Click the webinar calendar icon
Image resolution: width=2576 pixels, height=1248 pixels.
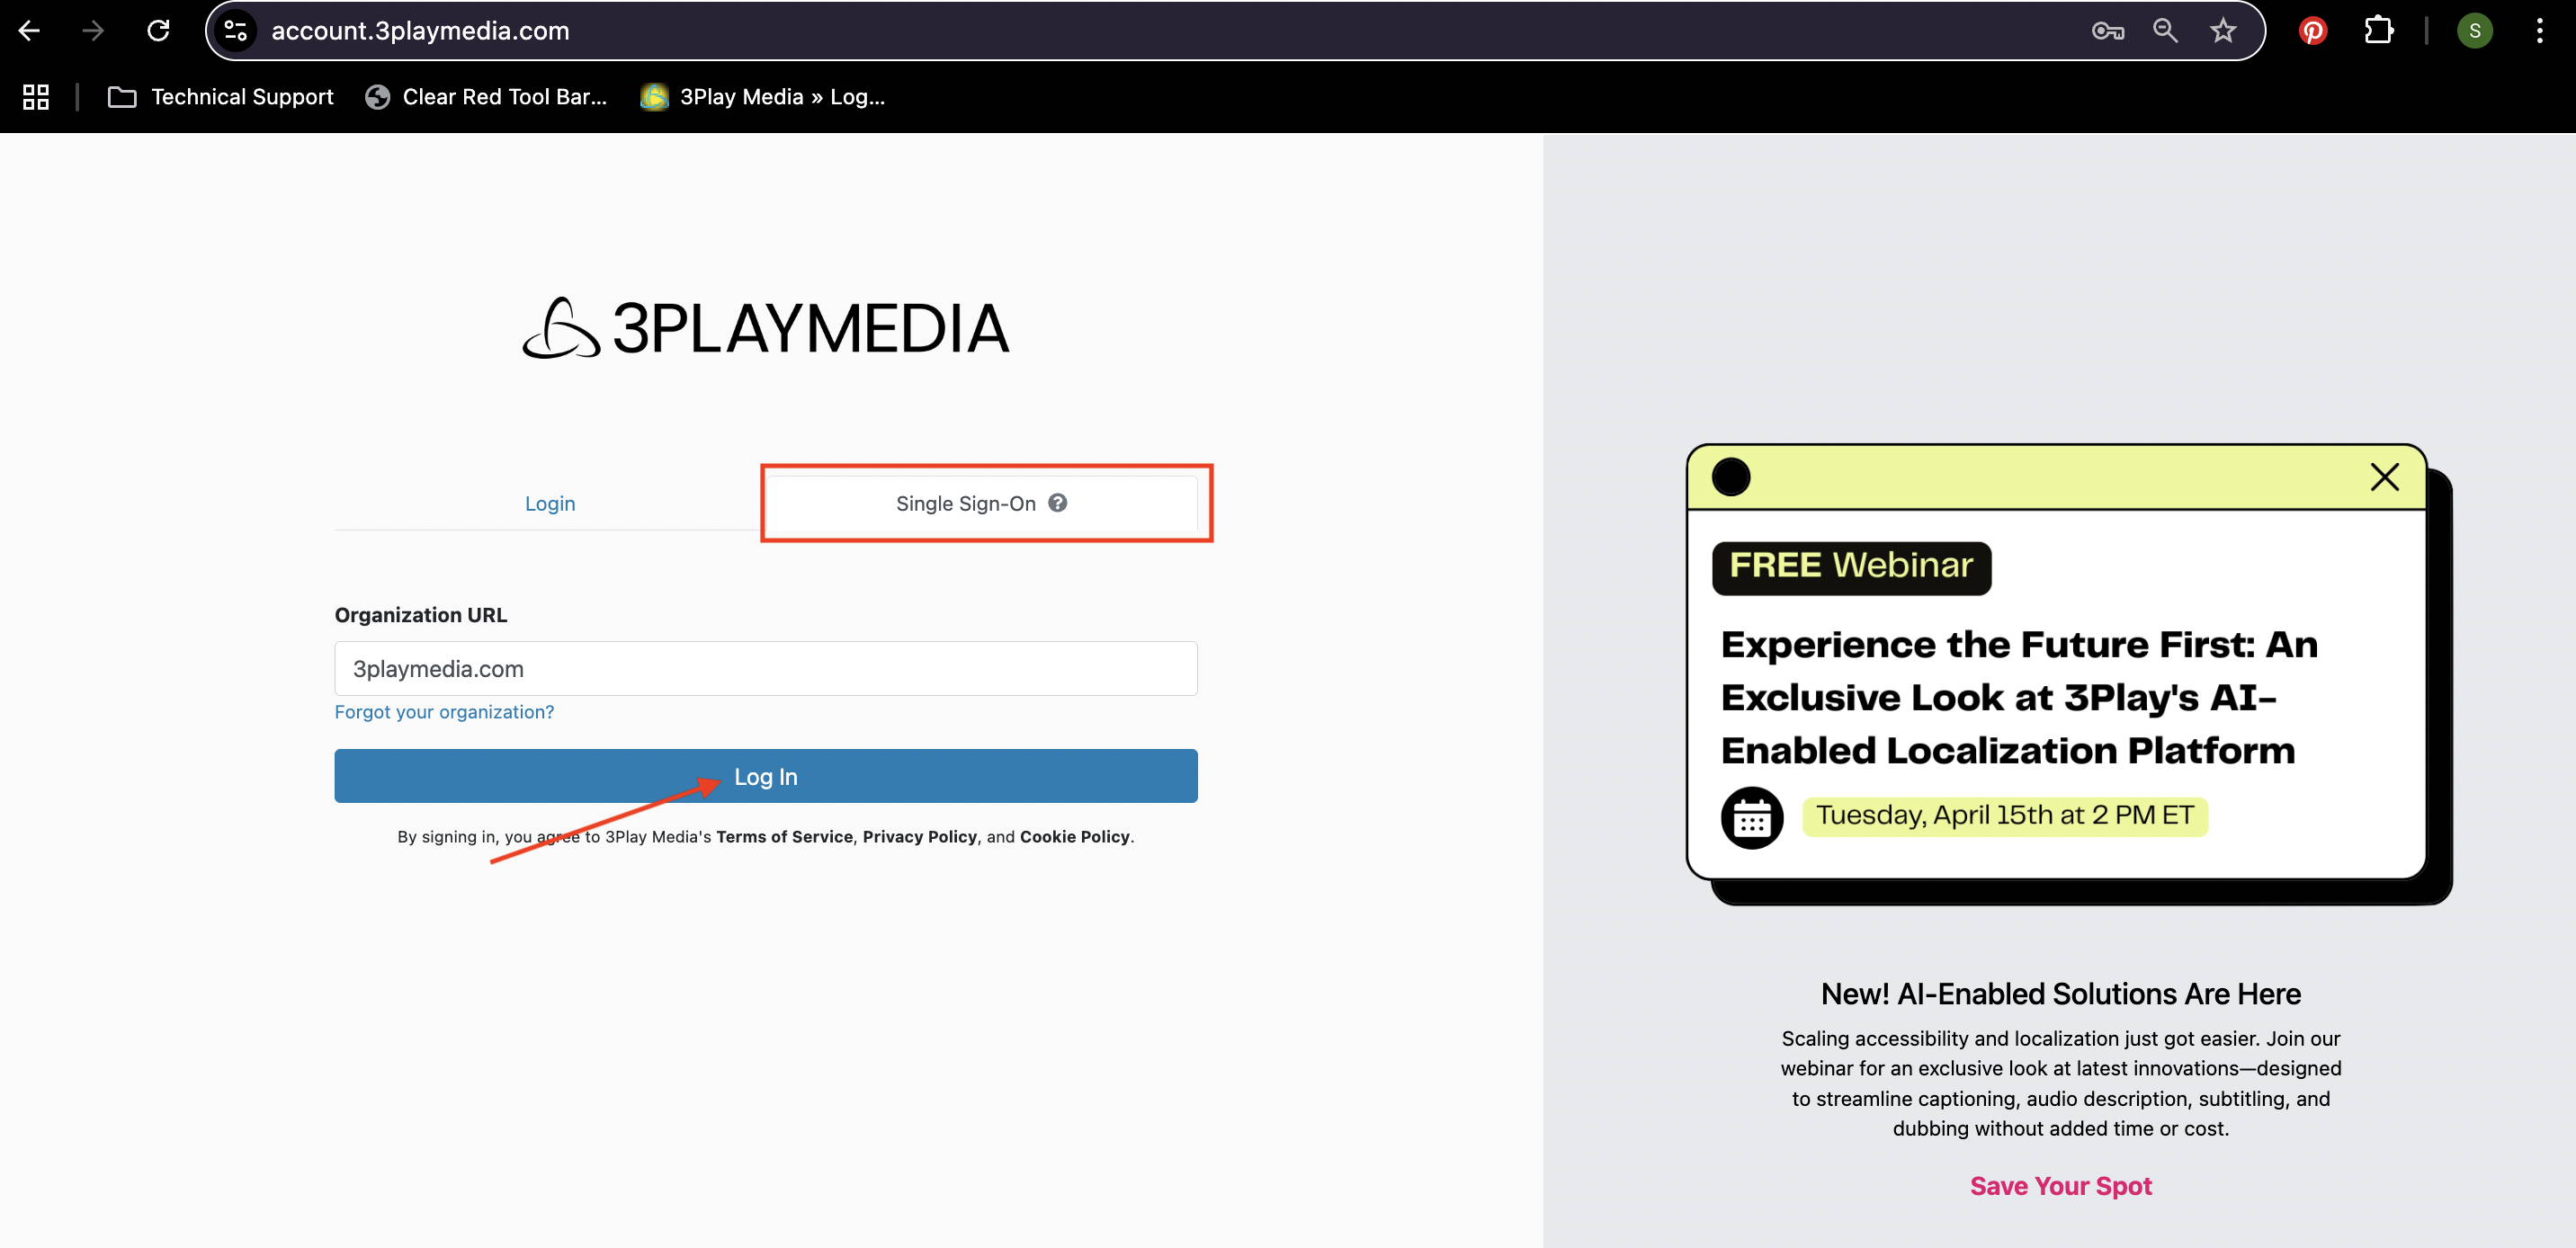pos(1751,817)
